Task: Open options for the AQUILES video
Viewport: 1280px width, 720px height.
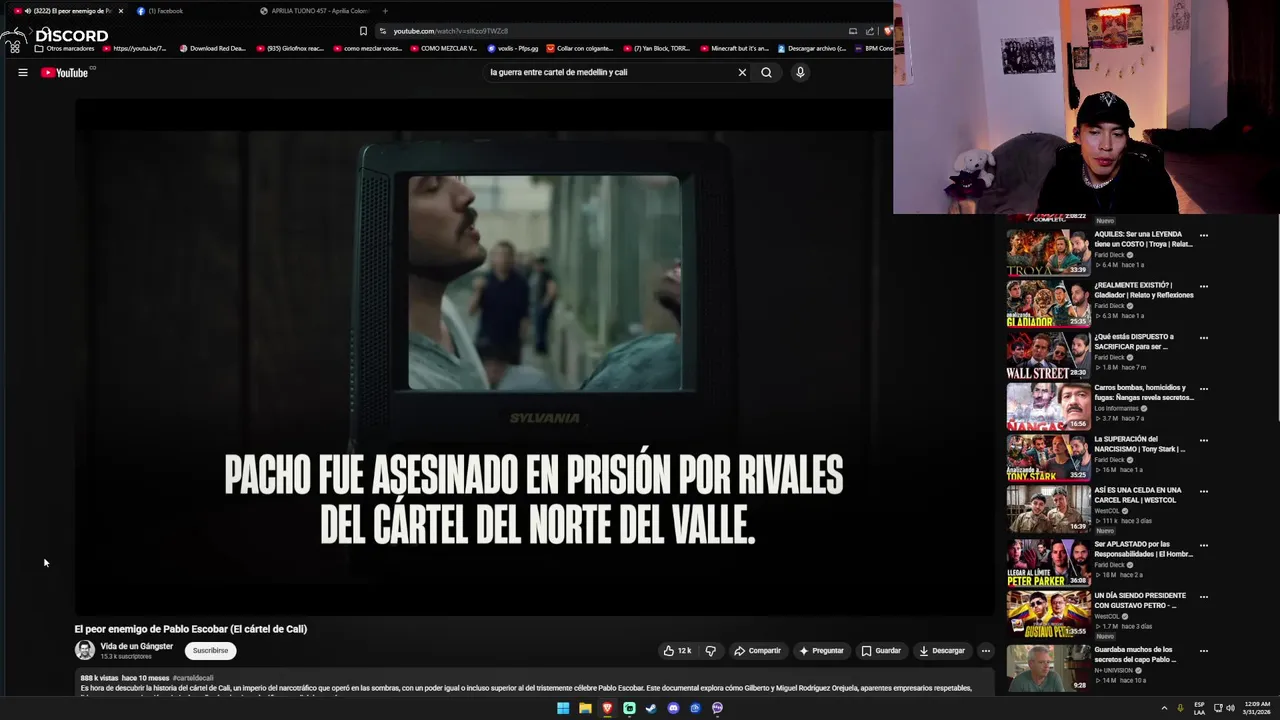Action: pos(1204,236)
